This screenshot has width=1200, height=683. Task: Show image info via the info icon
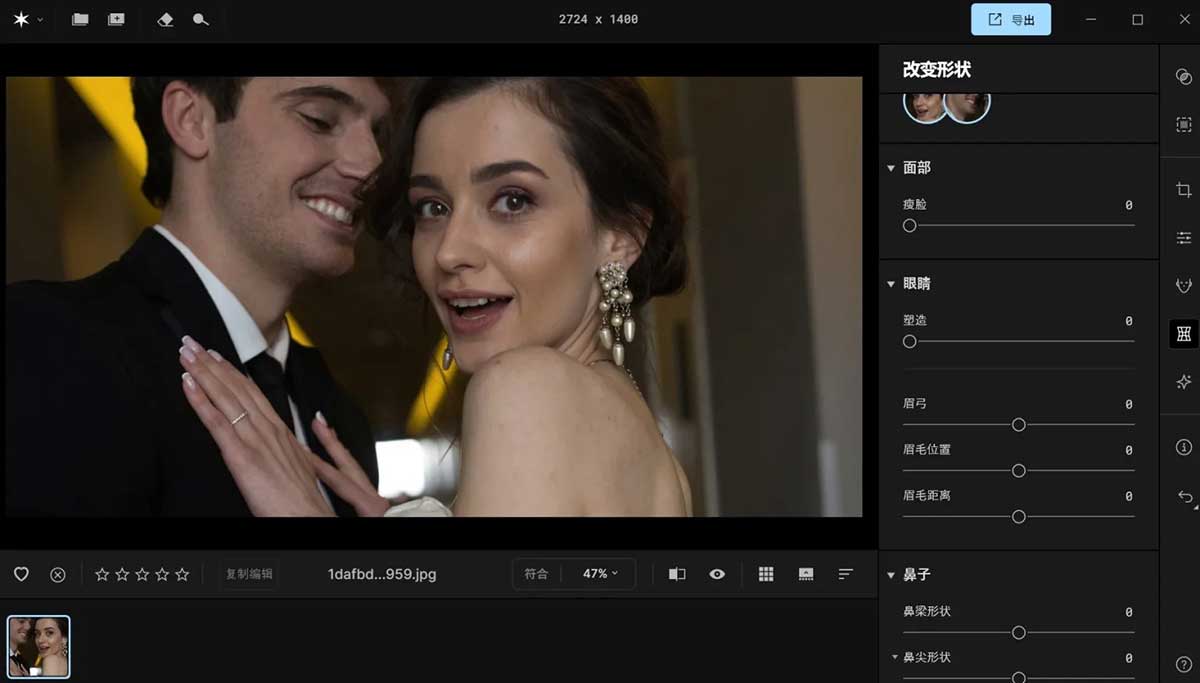1184,447
